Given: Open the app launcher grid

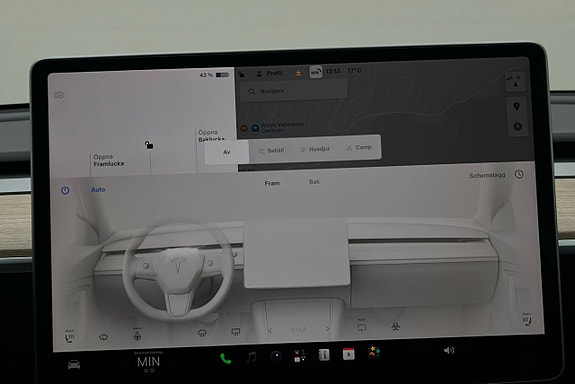Looking at the screenshot, I should [x=300, y=355].
